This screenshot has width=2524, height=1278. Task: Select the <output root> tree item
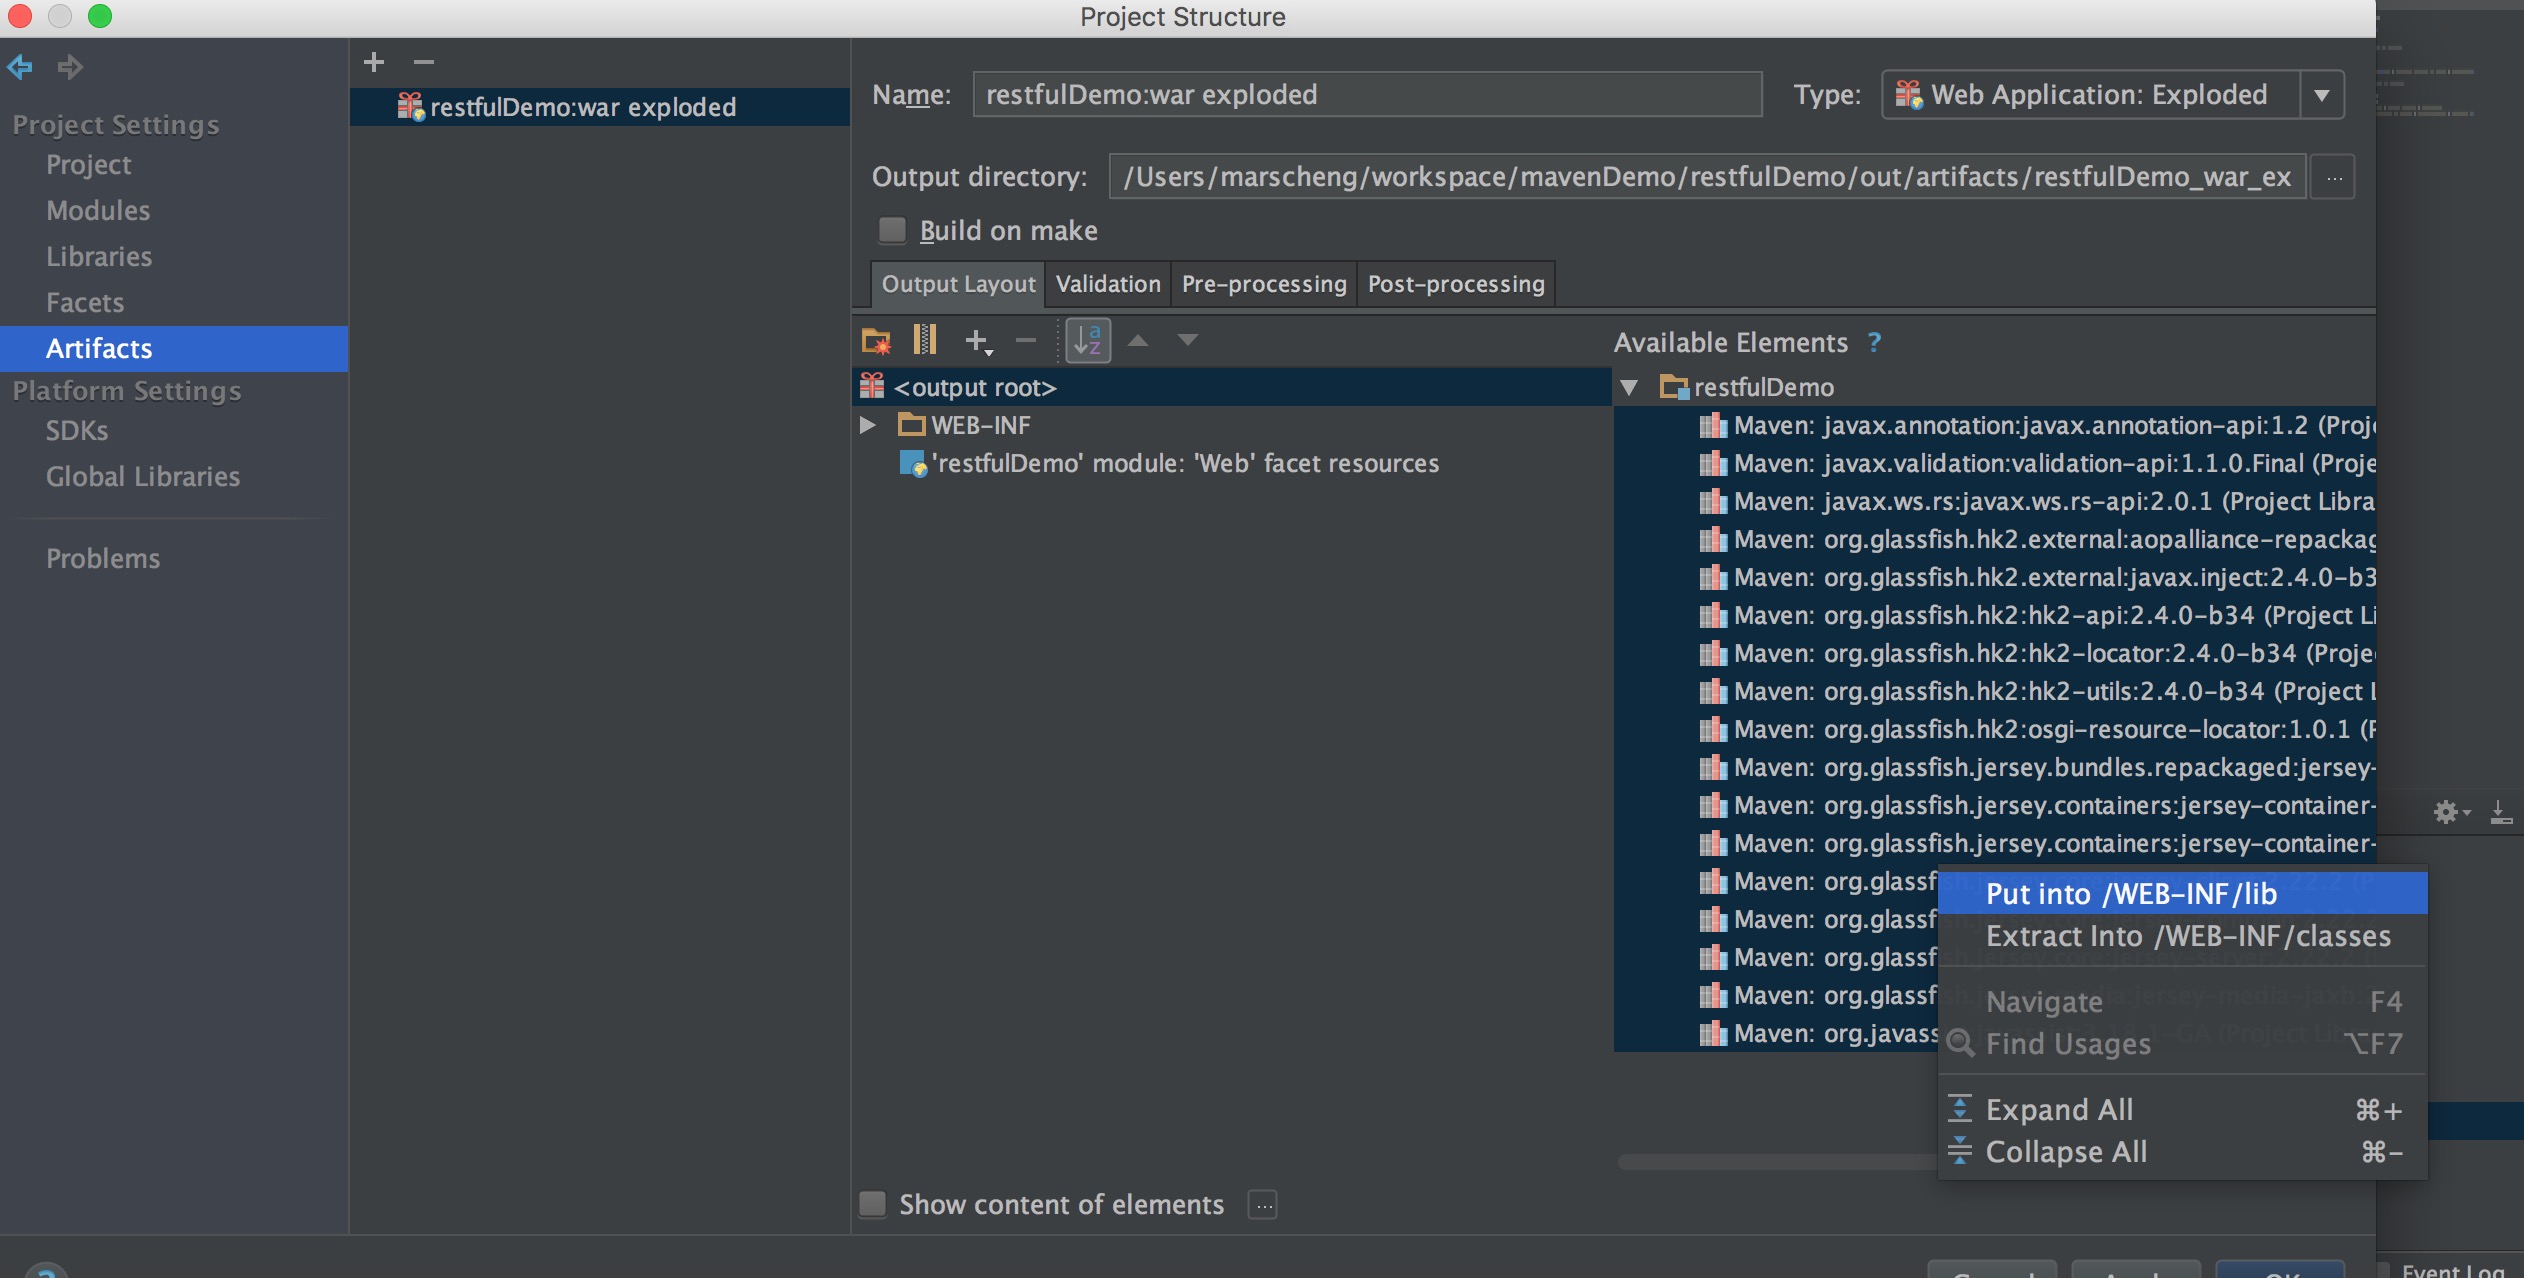click(x=1232, y=387)
